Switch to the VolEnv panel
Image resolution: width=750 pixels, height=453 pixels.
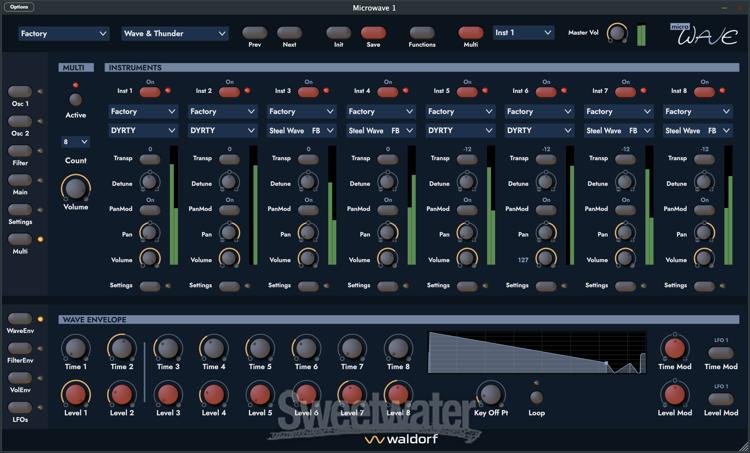click(x=20, y=378)
